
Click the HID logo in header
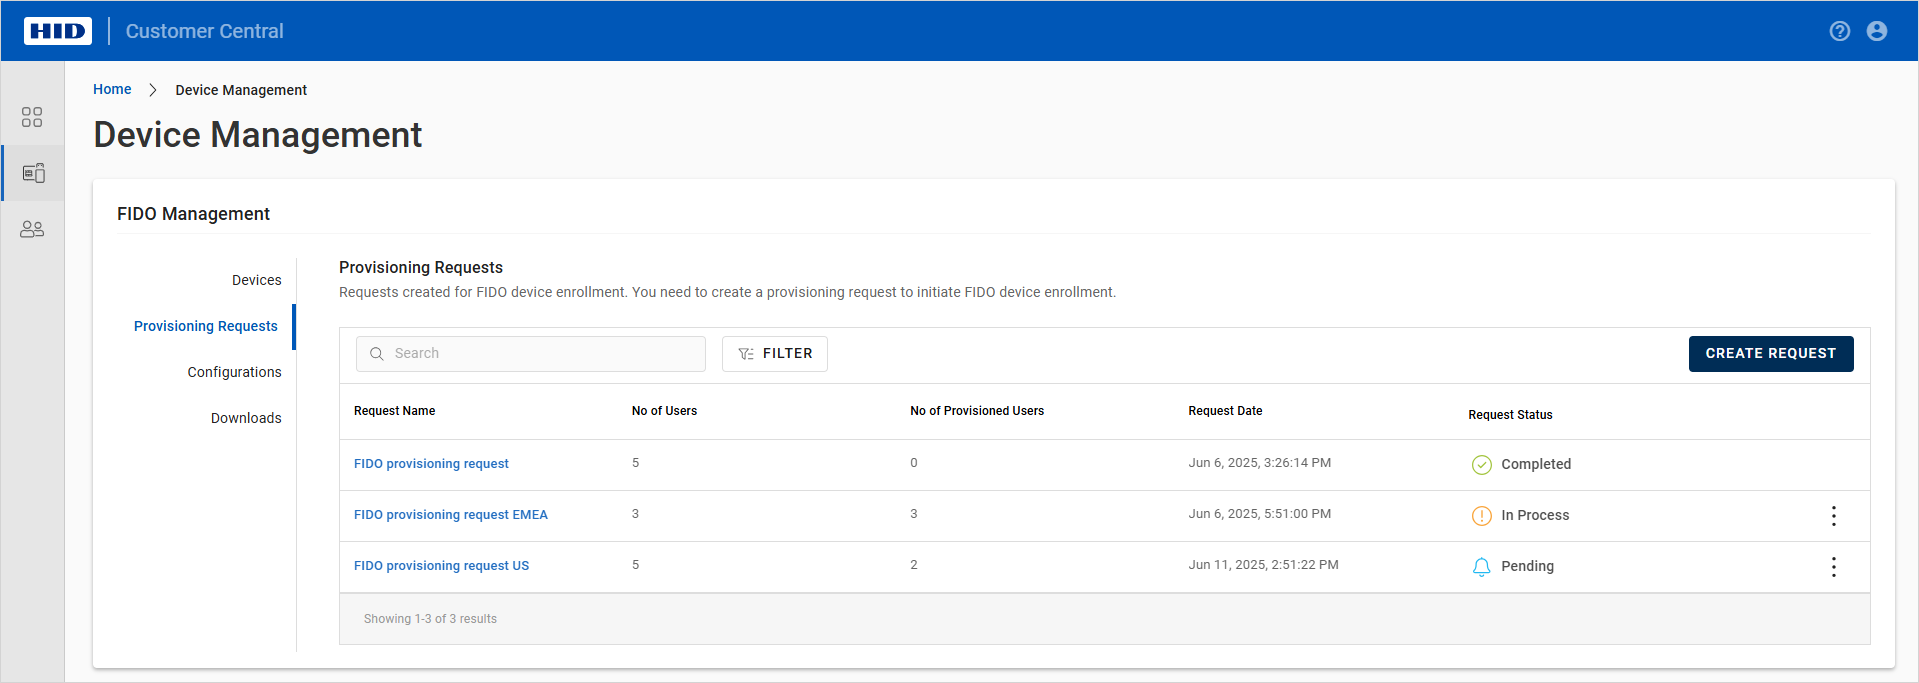58,31
